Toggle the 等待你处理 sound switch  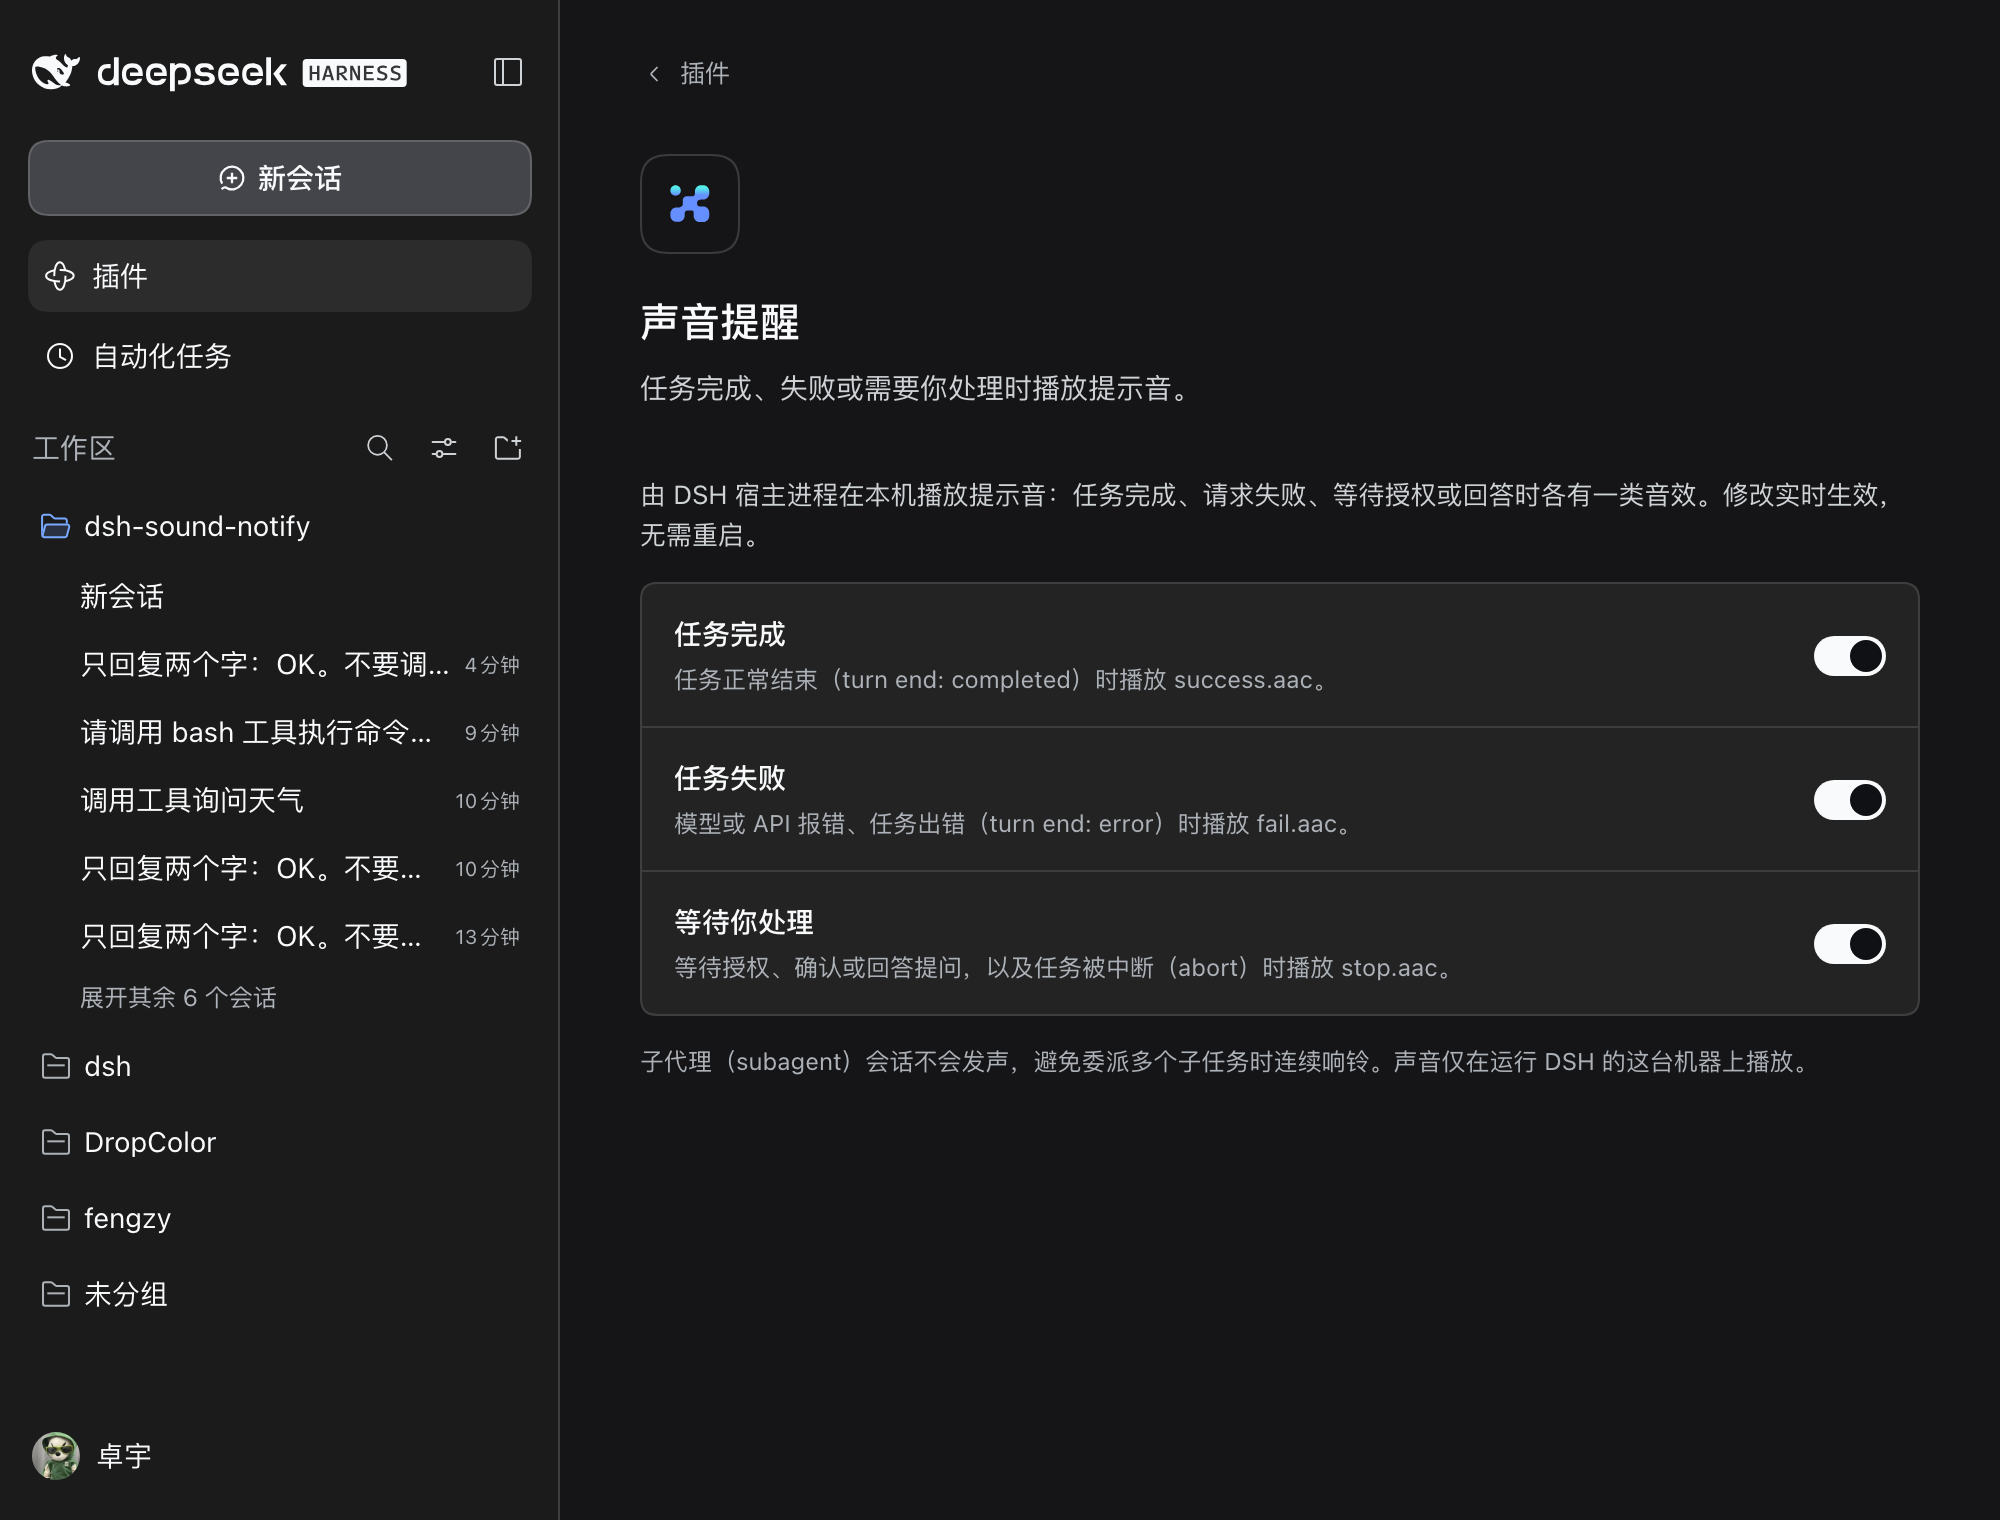(1850, 944)
